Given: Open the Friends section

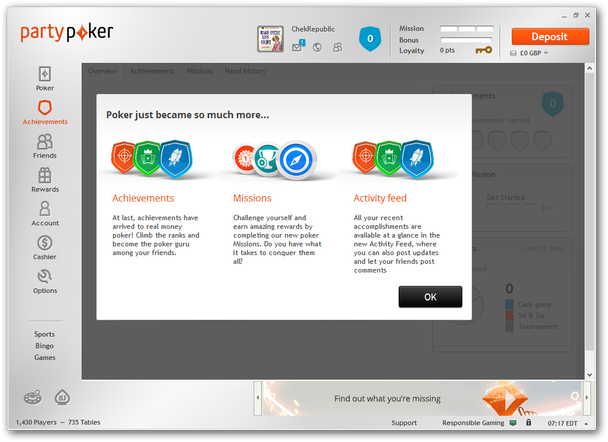Looking at the screenshot, I should [x=45, y=146].
